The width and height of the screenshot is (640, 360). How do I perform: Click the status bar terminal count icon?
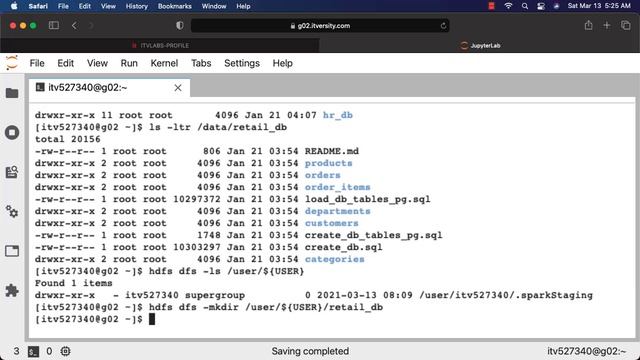pyautogui.click(x=33, y=351)
